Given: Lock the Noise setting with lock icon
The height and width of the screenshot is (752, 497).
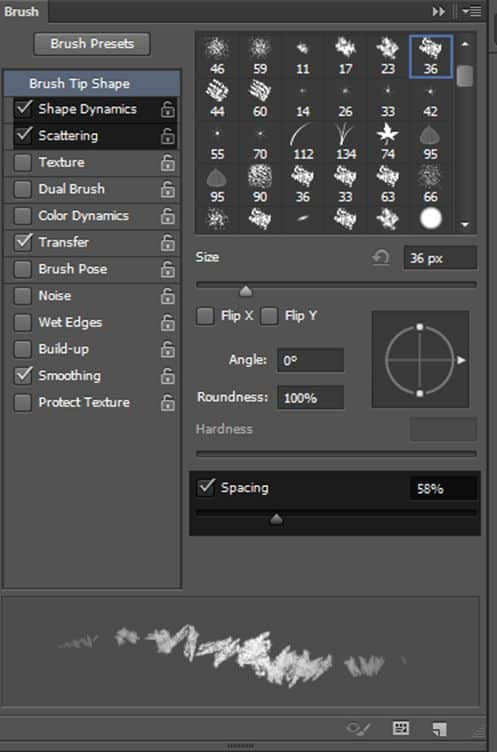Looking at the screenshot, I should point(167,296).
